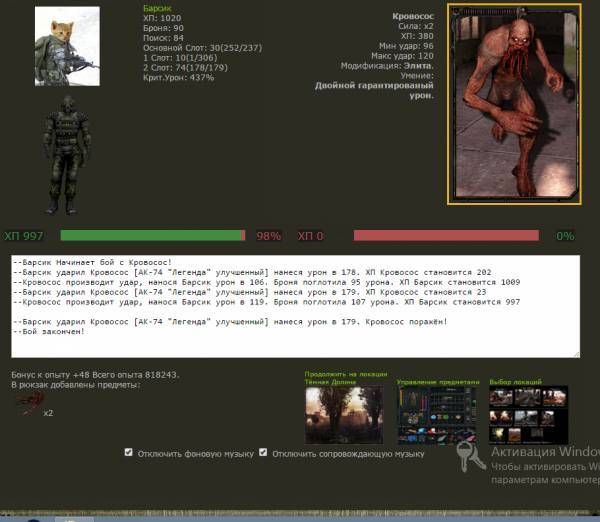Click the monster name Кровосос heading
The height and width of the screenshot is (522, 600).
[x=412, y=18]
